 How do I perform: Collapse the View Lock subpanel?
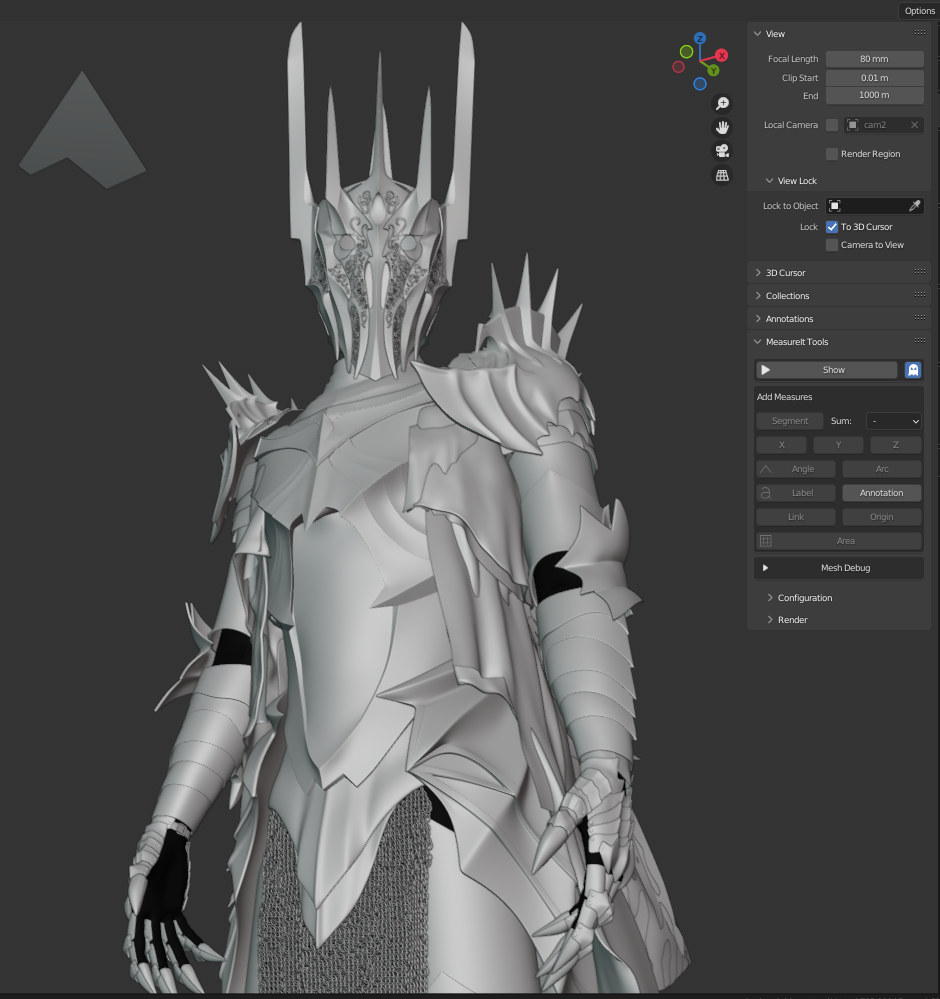[769, 181]
